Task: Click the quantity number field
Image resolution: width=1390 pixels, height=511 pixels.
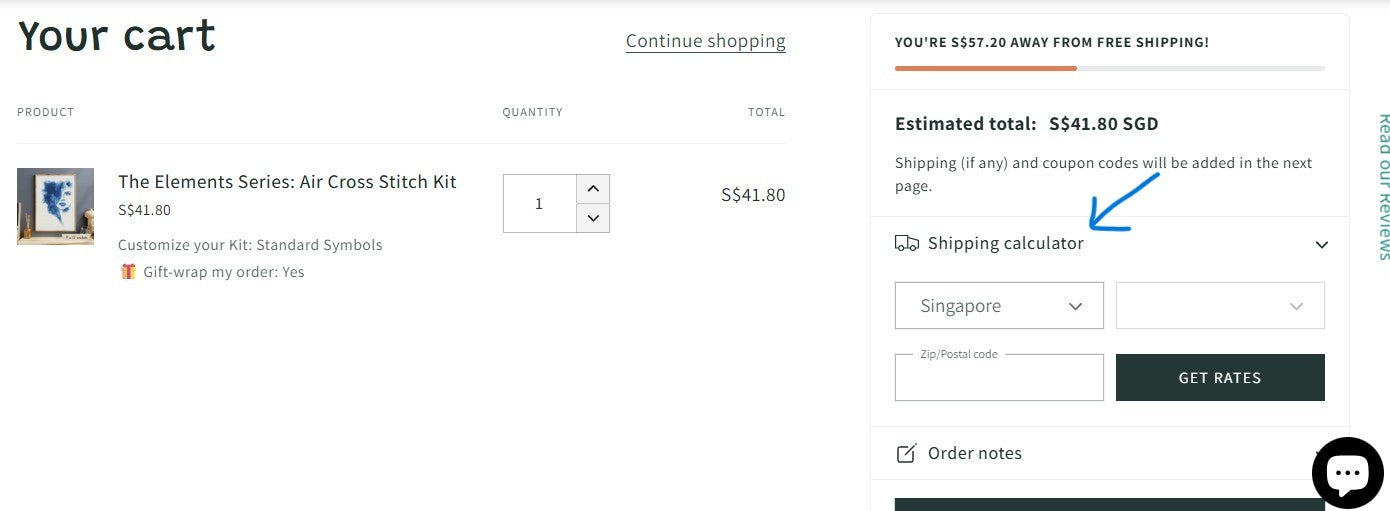Action: [x=539, y=204]
